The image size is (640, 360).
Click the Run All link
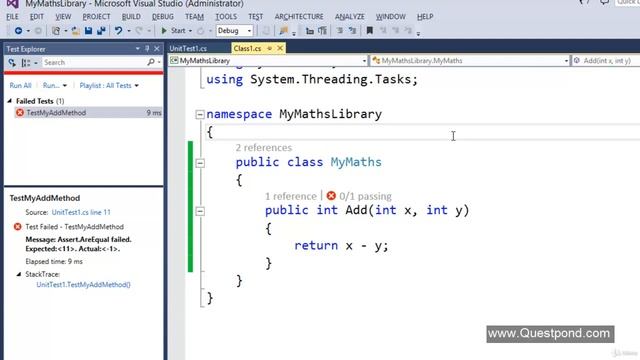(x=20, y=85)
